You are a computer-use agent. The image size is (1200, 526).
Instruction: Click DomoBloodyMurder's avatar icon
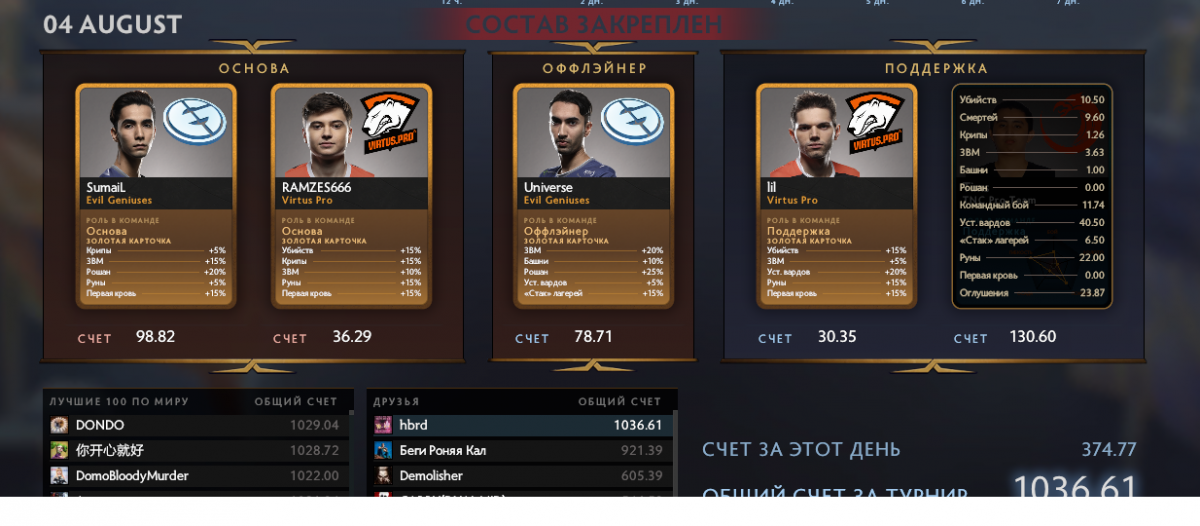click(59, 475)
